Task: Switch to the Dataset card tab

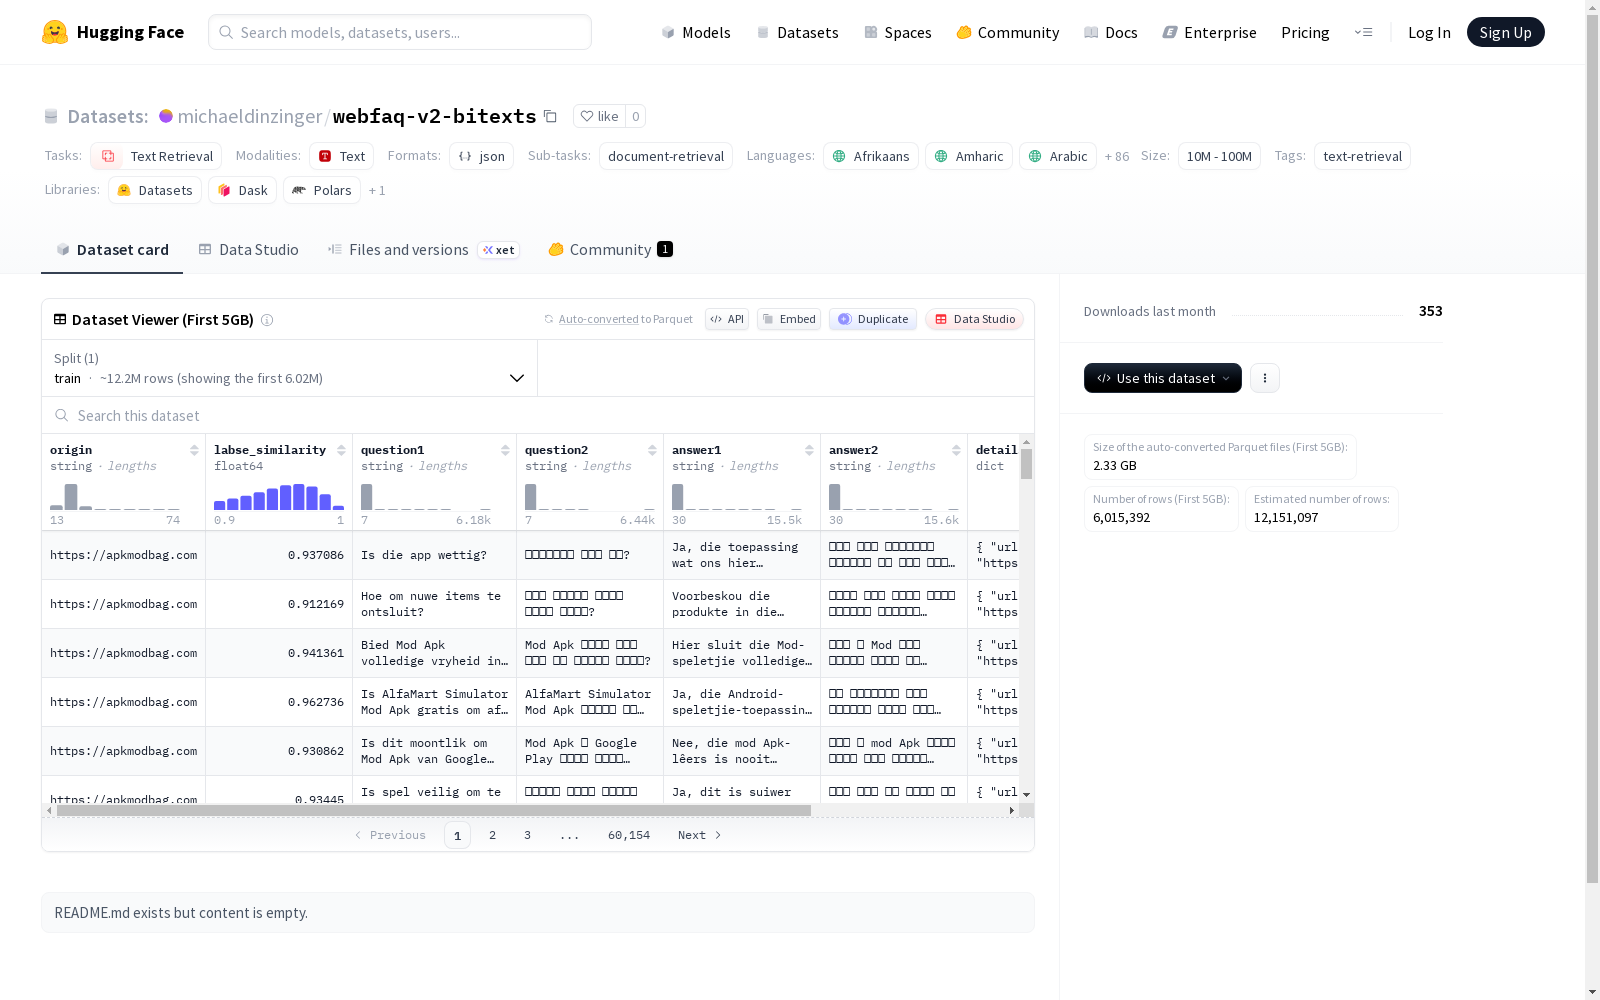Action: [112, 250]
